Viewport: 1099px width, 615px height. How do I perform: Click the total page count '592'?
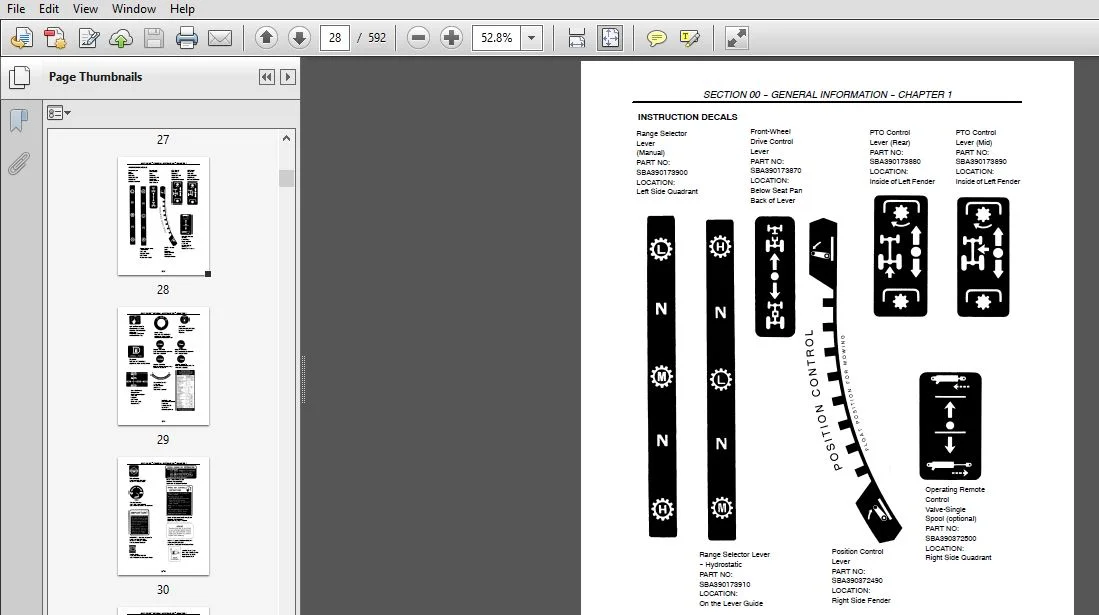pyautogui.click(x=377, y=38)
